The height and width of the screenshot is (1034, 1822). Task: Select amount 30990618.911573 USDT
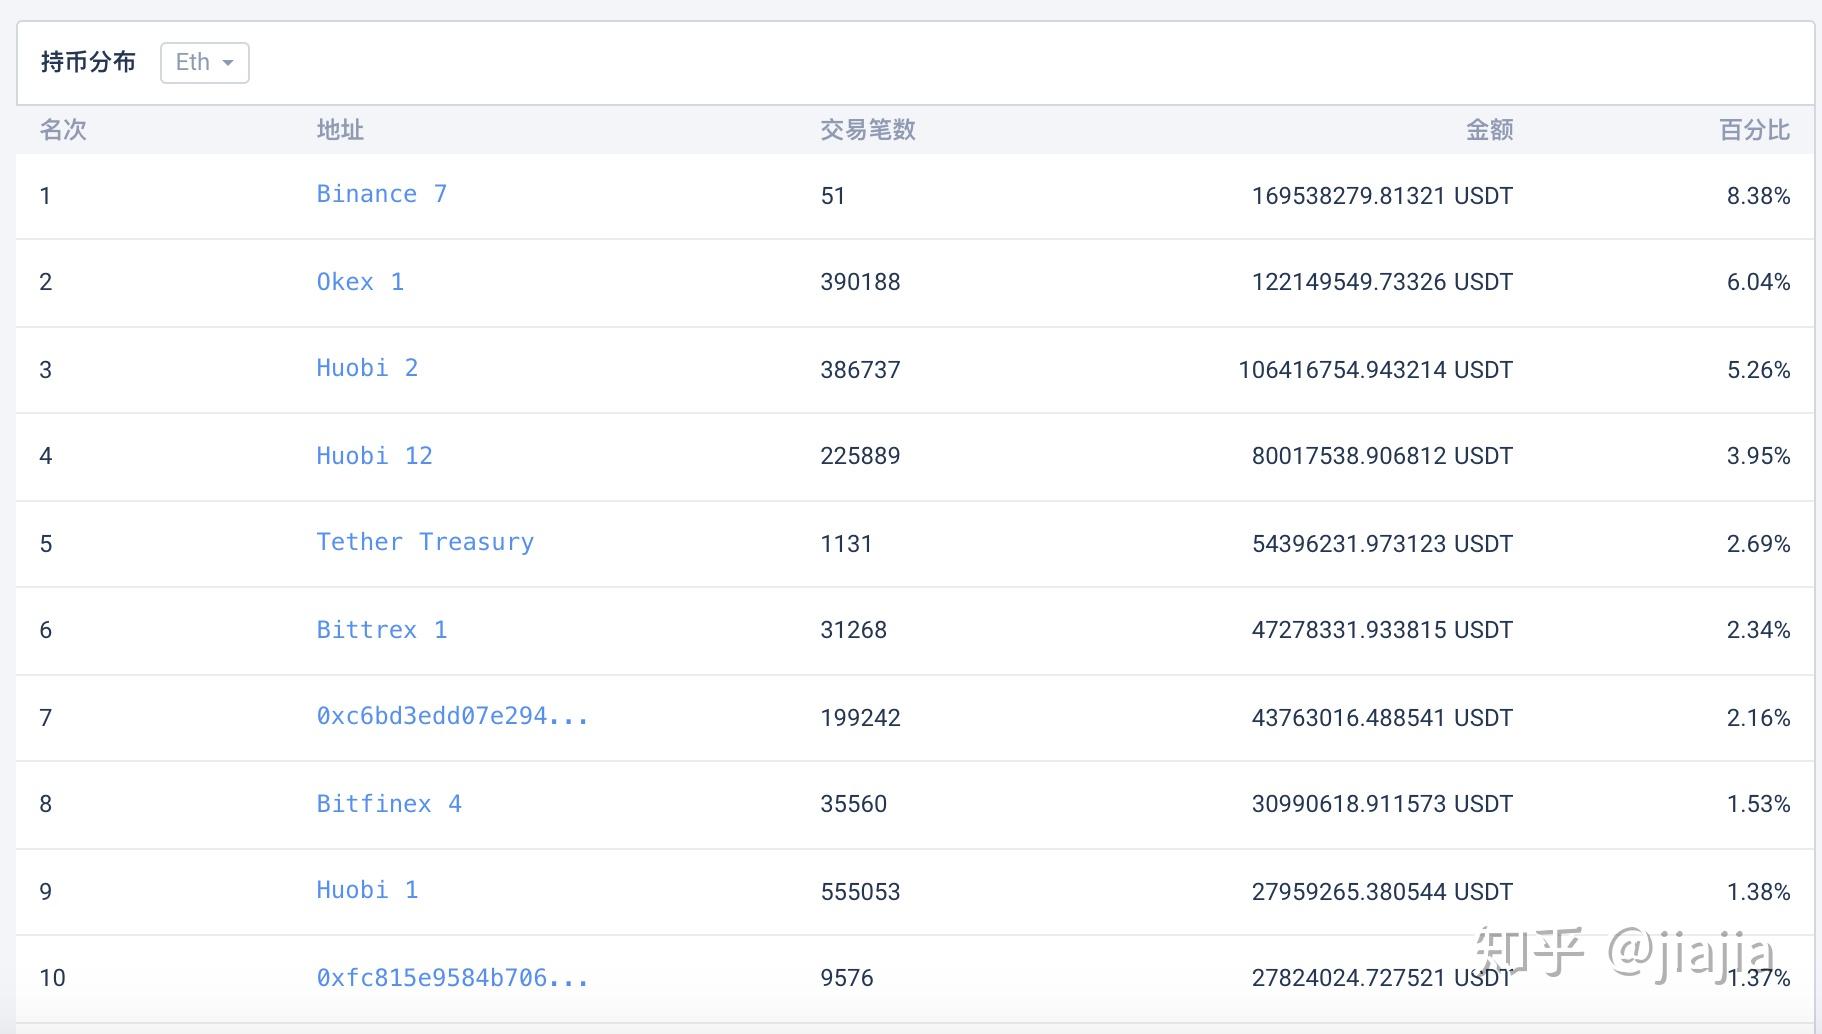1382,804
